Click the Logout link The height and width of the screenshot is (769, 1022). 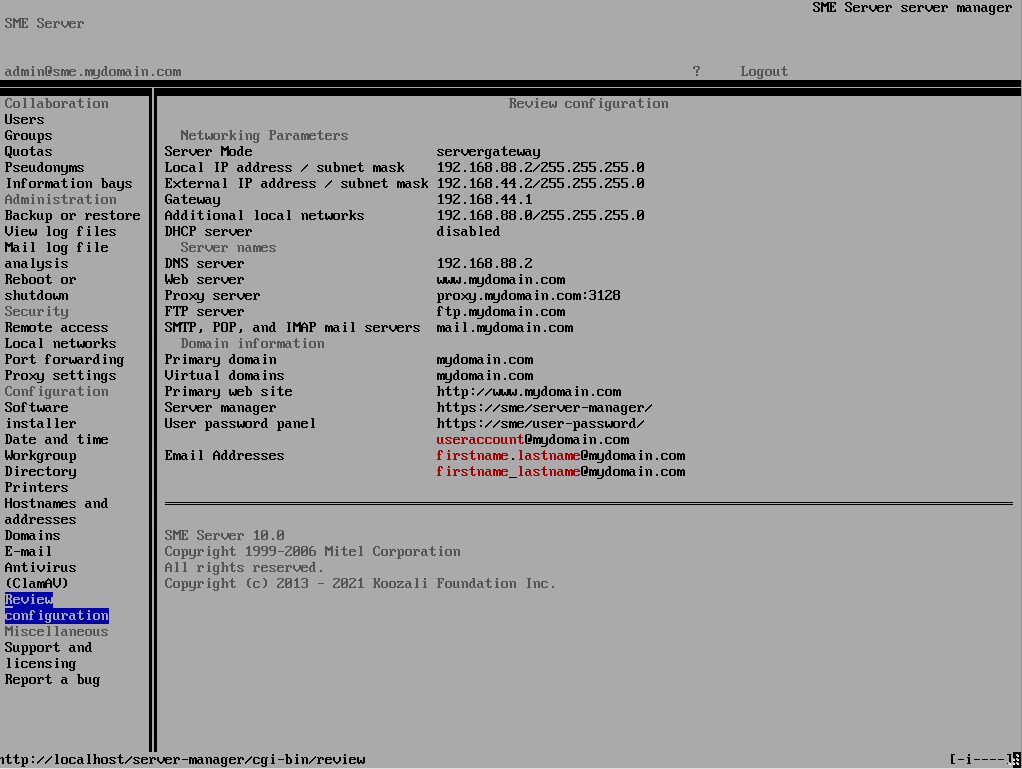pyautogui.click(x=763, y=71)
